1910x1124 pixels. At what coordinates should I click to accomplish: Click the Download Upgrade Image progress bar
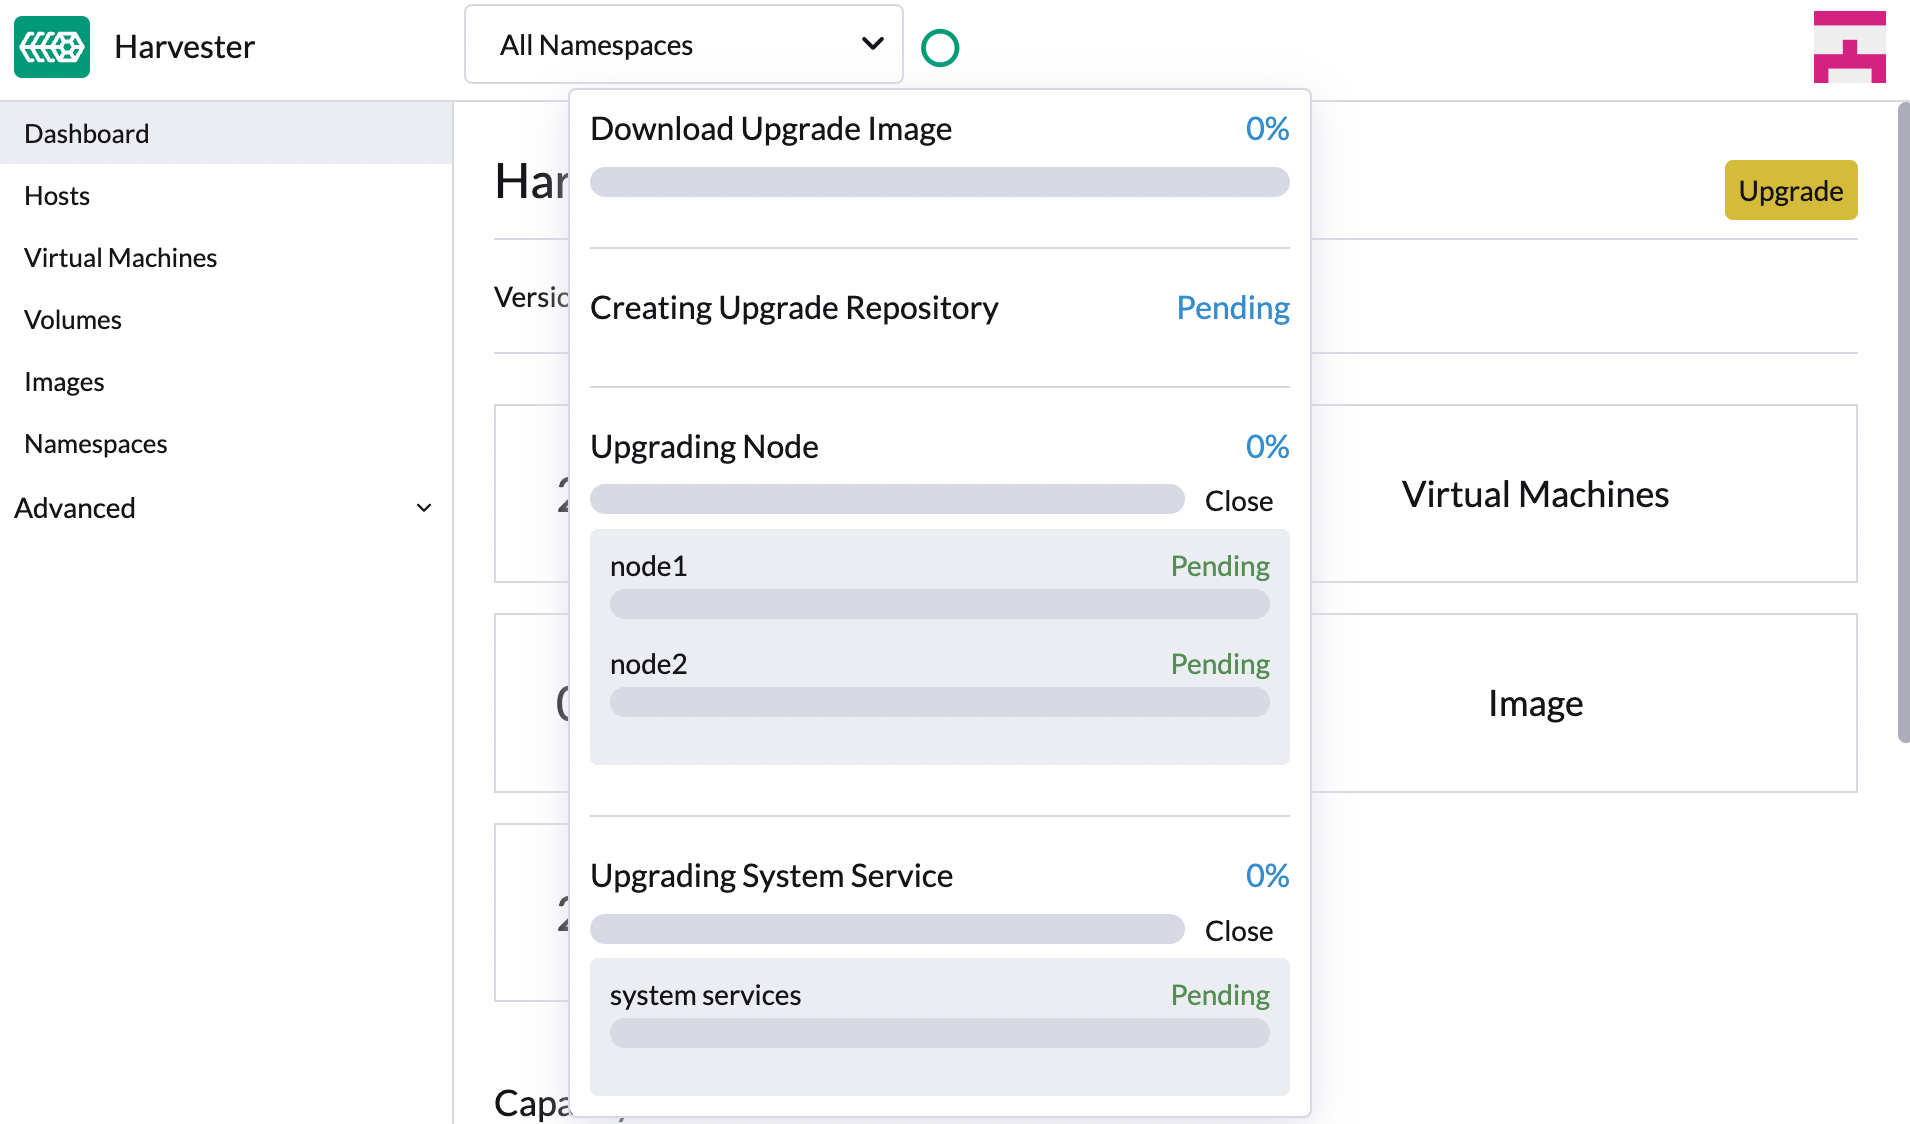click(939, 181)
